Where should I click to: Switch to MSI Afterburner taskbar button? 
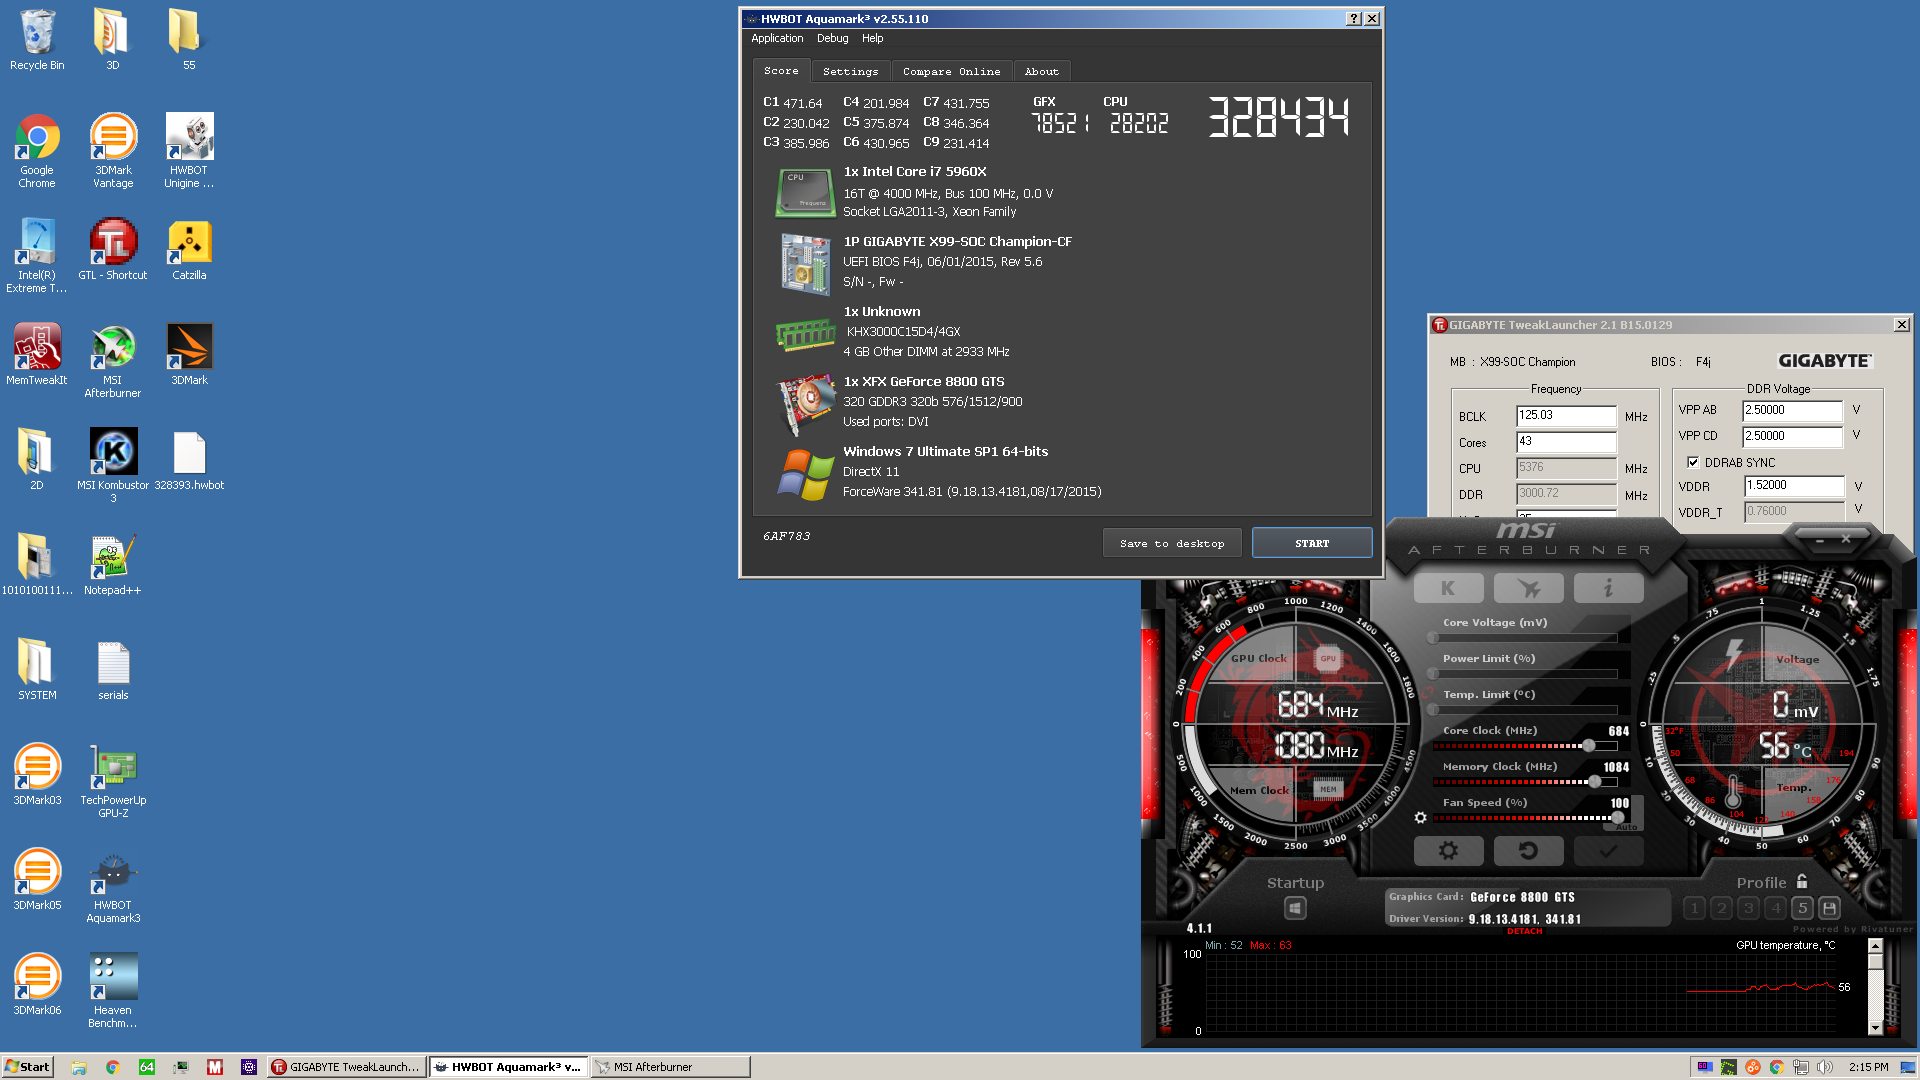click(670, 1067)
